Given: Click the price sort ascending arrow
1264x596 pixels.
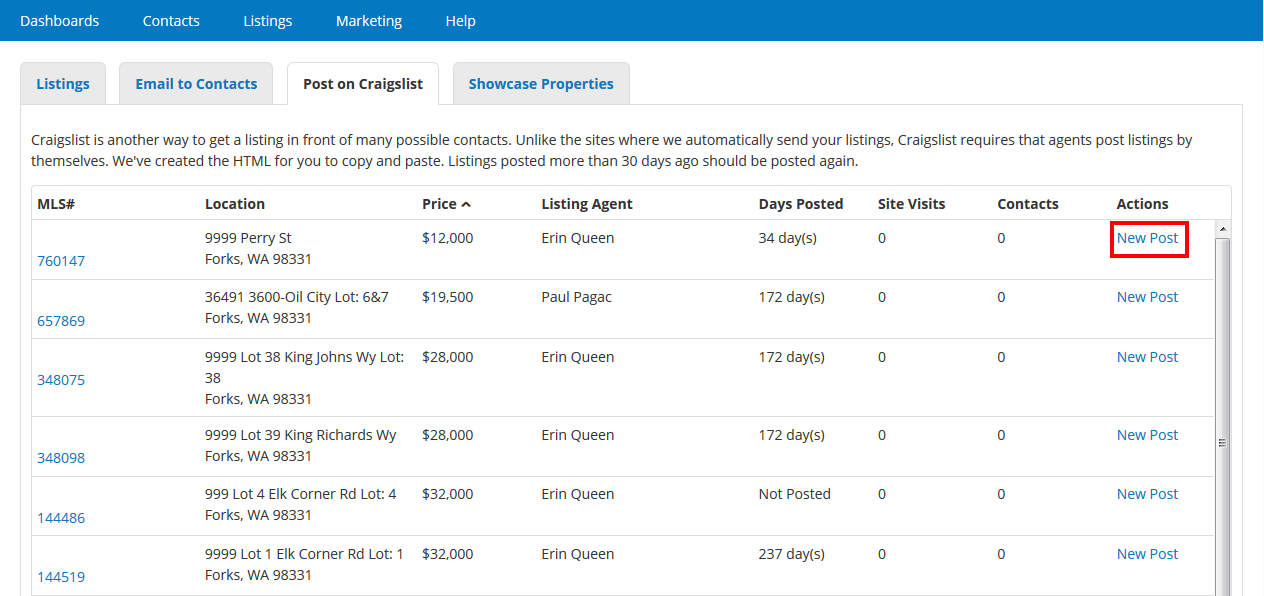Looking at the screenshot, I should 466,204.
